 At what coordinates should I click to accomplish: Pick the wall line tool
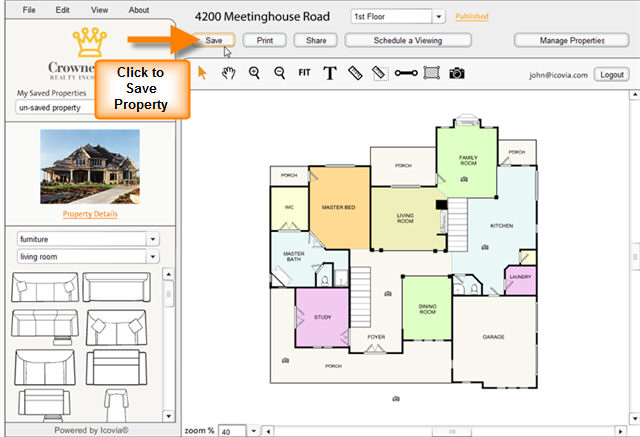point(405,73)
